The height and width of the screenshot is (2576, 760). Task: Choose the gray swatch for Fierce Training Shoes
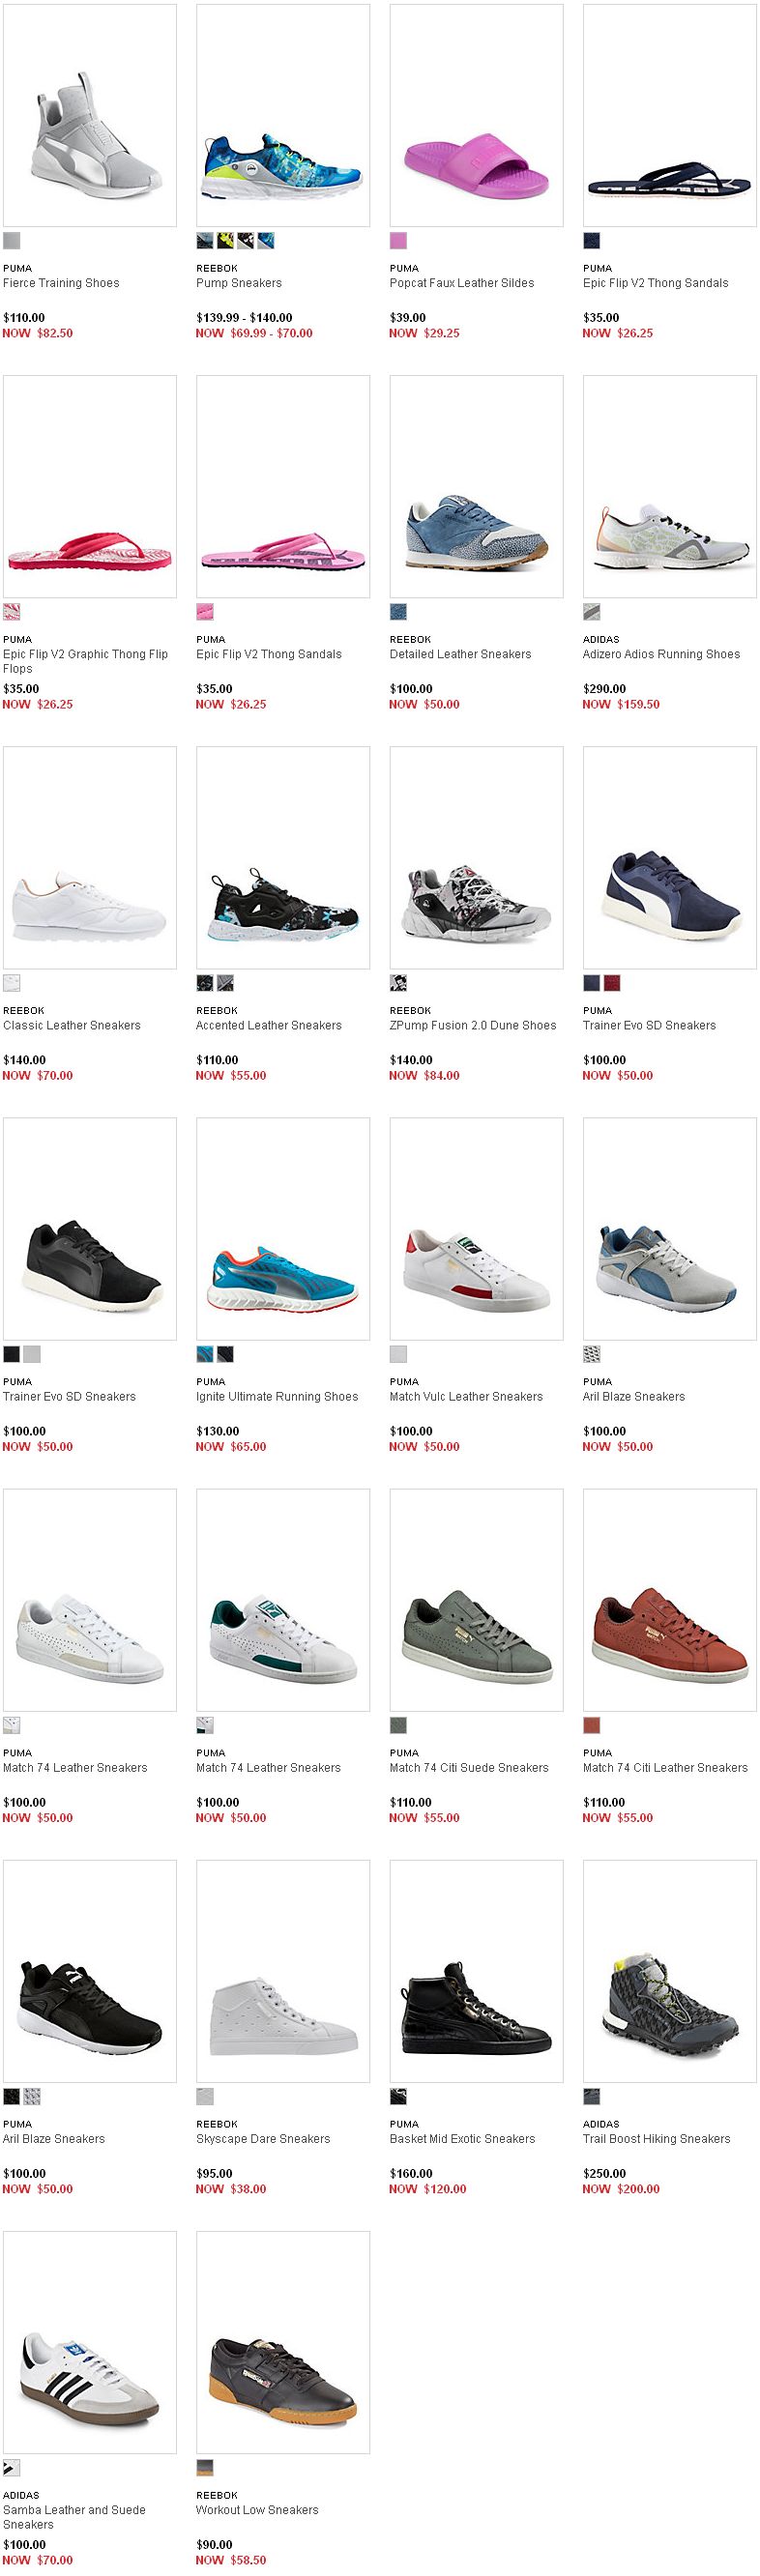[11, 241]
